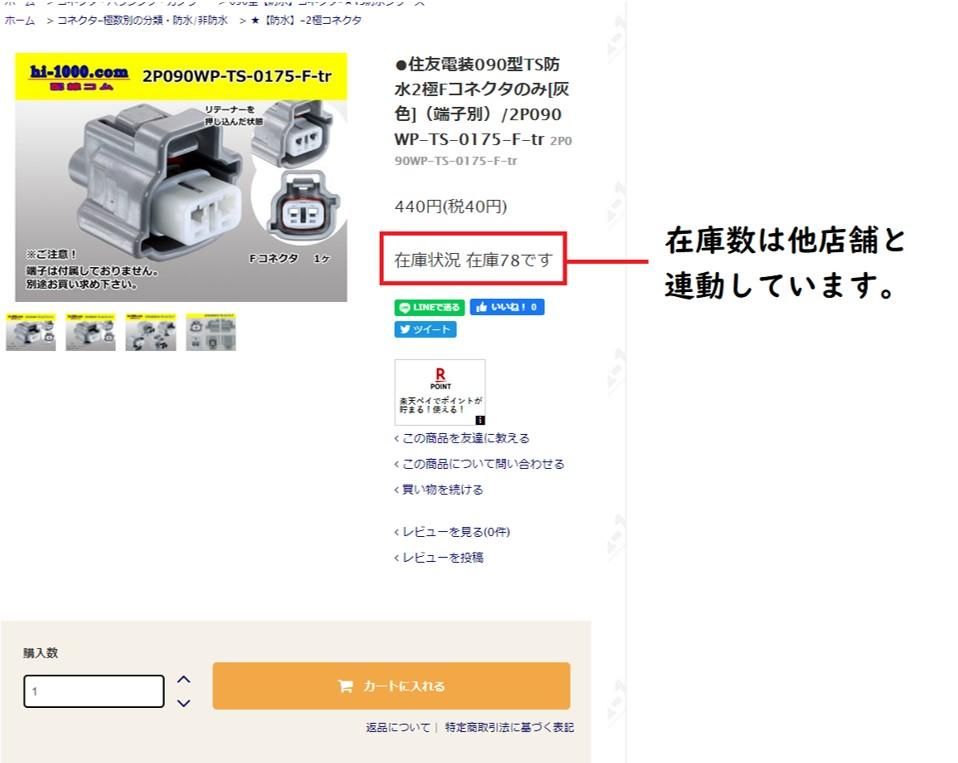Select the fourth product thumbnail

click(x=211, y=332)
